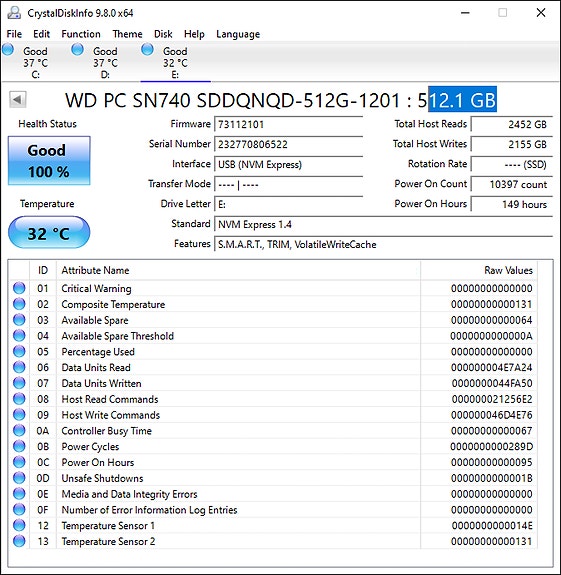Open the Disk menu
This screenshot has width=561, height=575.
coord(163,34)
